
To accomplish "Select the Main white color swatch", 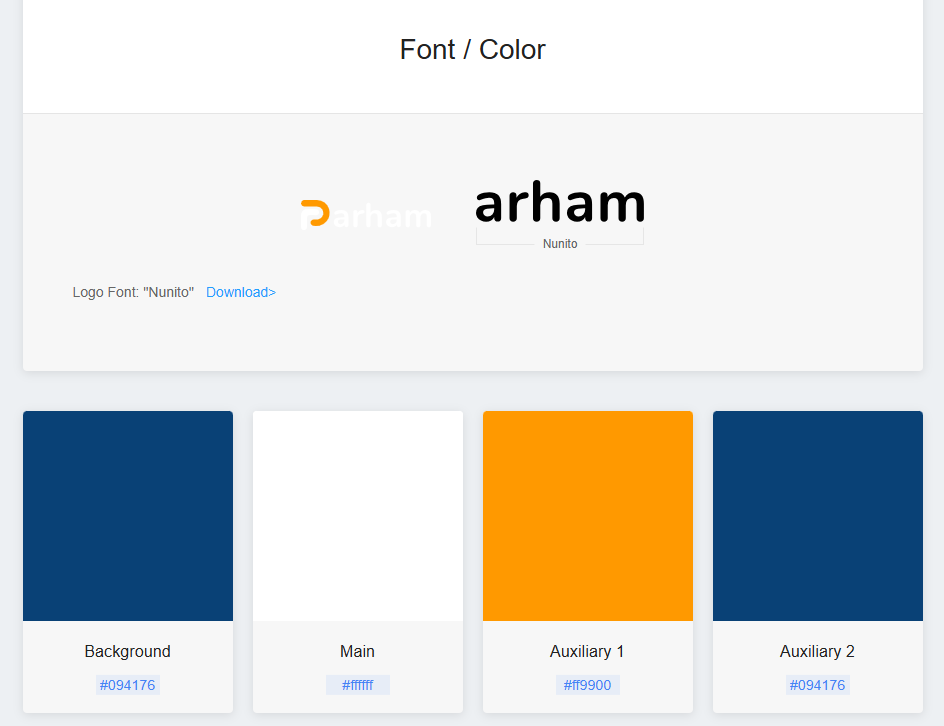I will coord(358,516).
